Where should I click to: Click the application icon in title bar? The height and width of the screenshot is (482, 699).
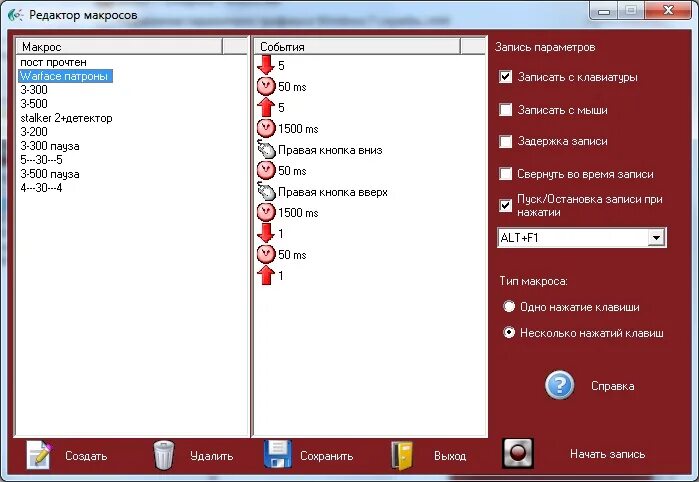click(16, 15)
